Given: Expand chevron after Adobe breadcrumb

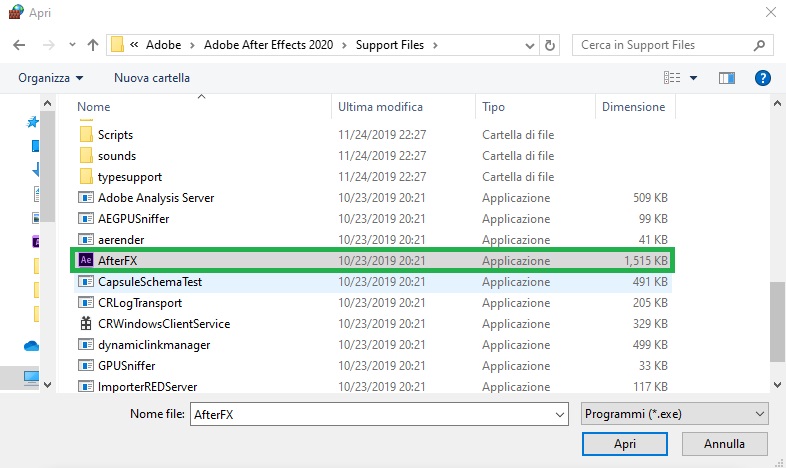Looking at the screenshot, I should (192, 46).
